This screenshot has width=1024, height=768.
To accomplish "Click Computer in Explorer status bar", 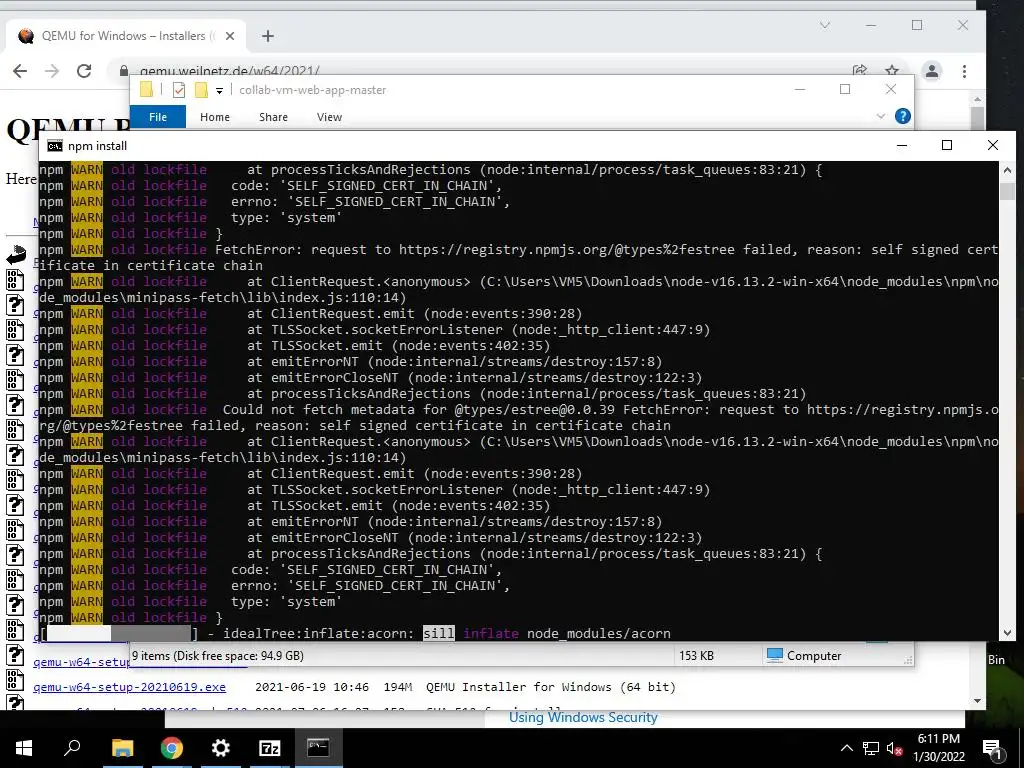I will [x=805, y=656].
